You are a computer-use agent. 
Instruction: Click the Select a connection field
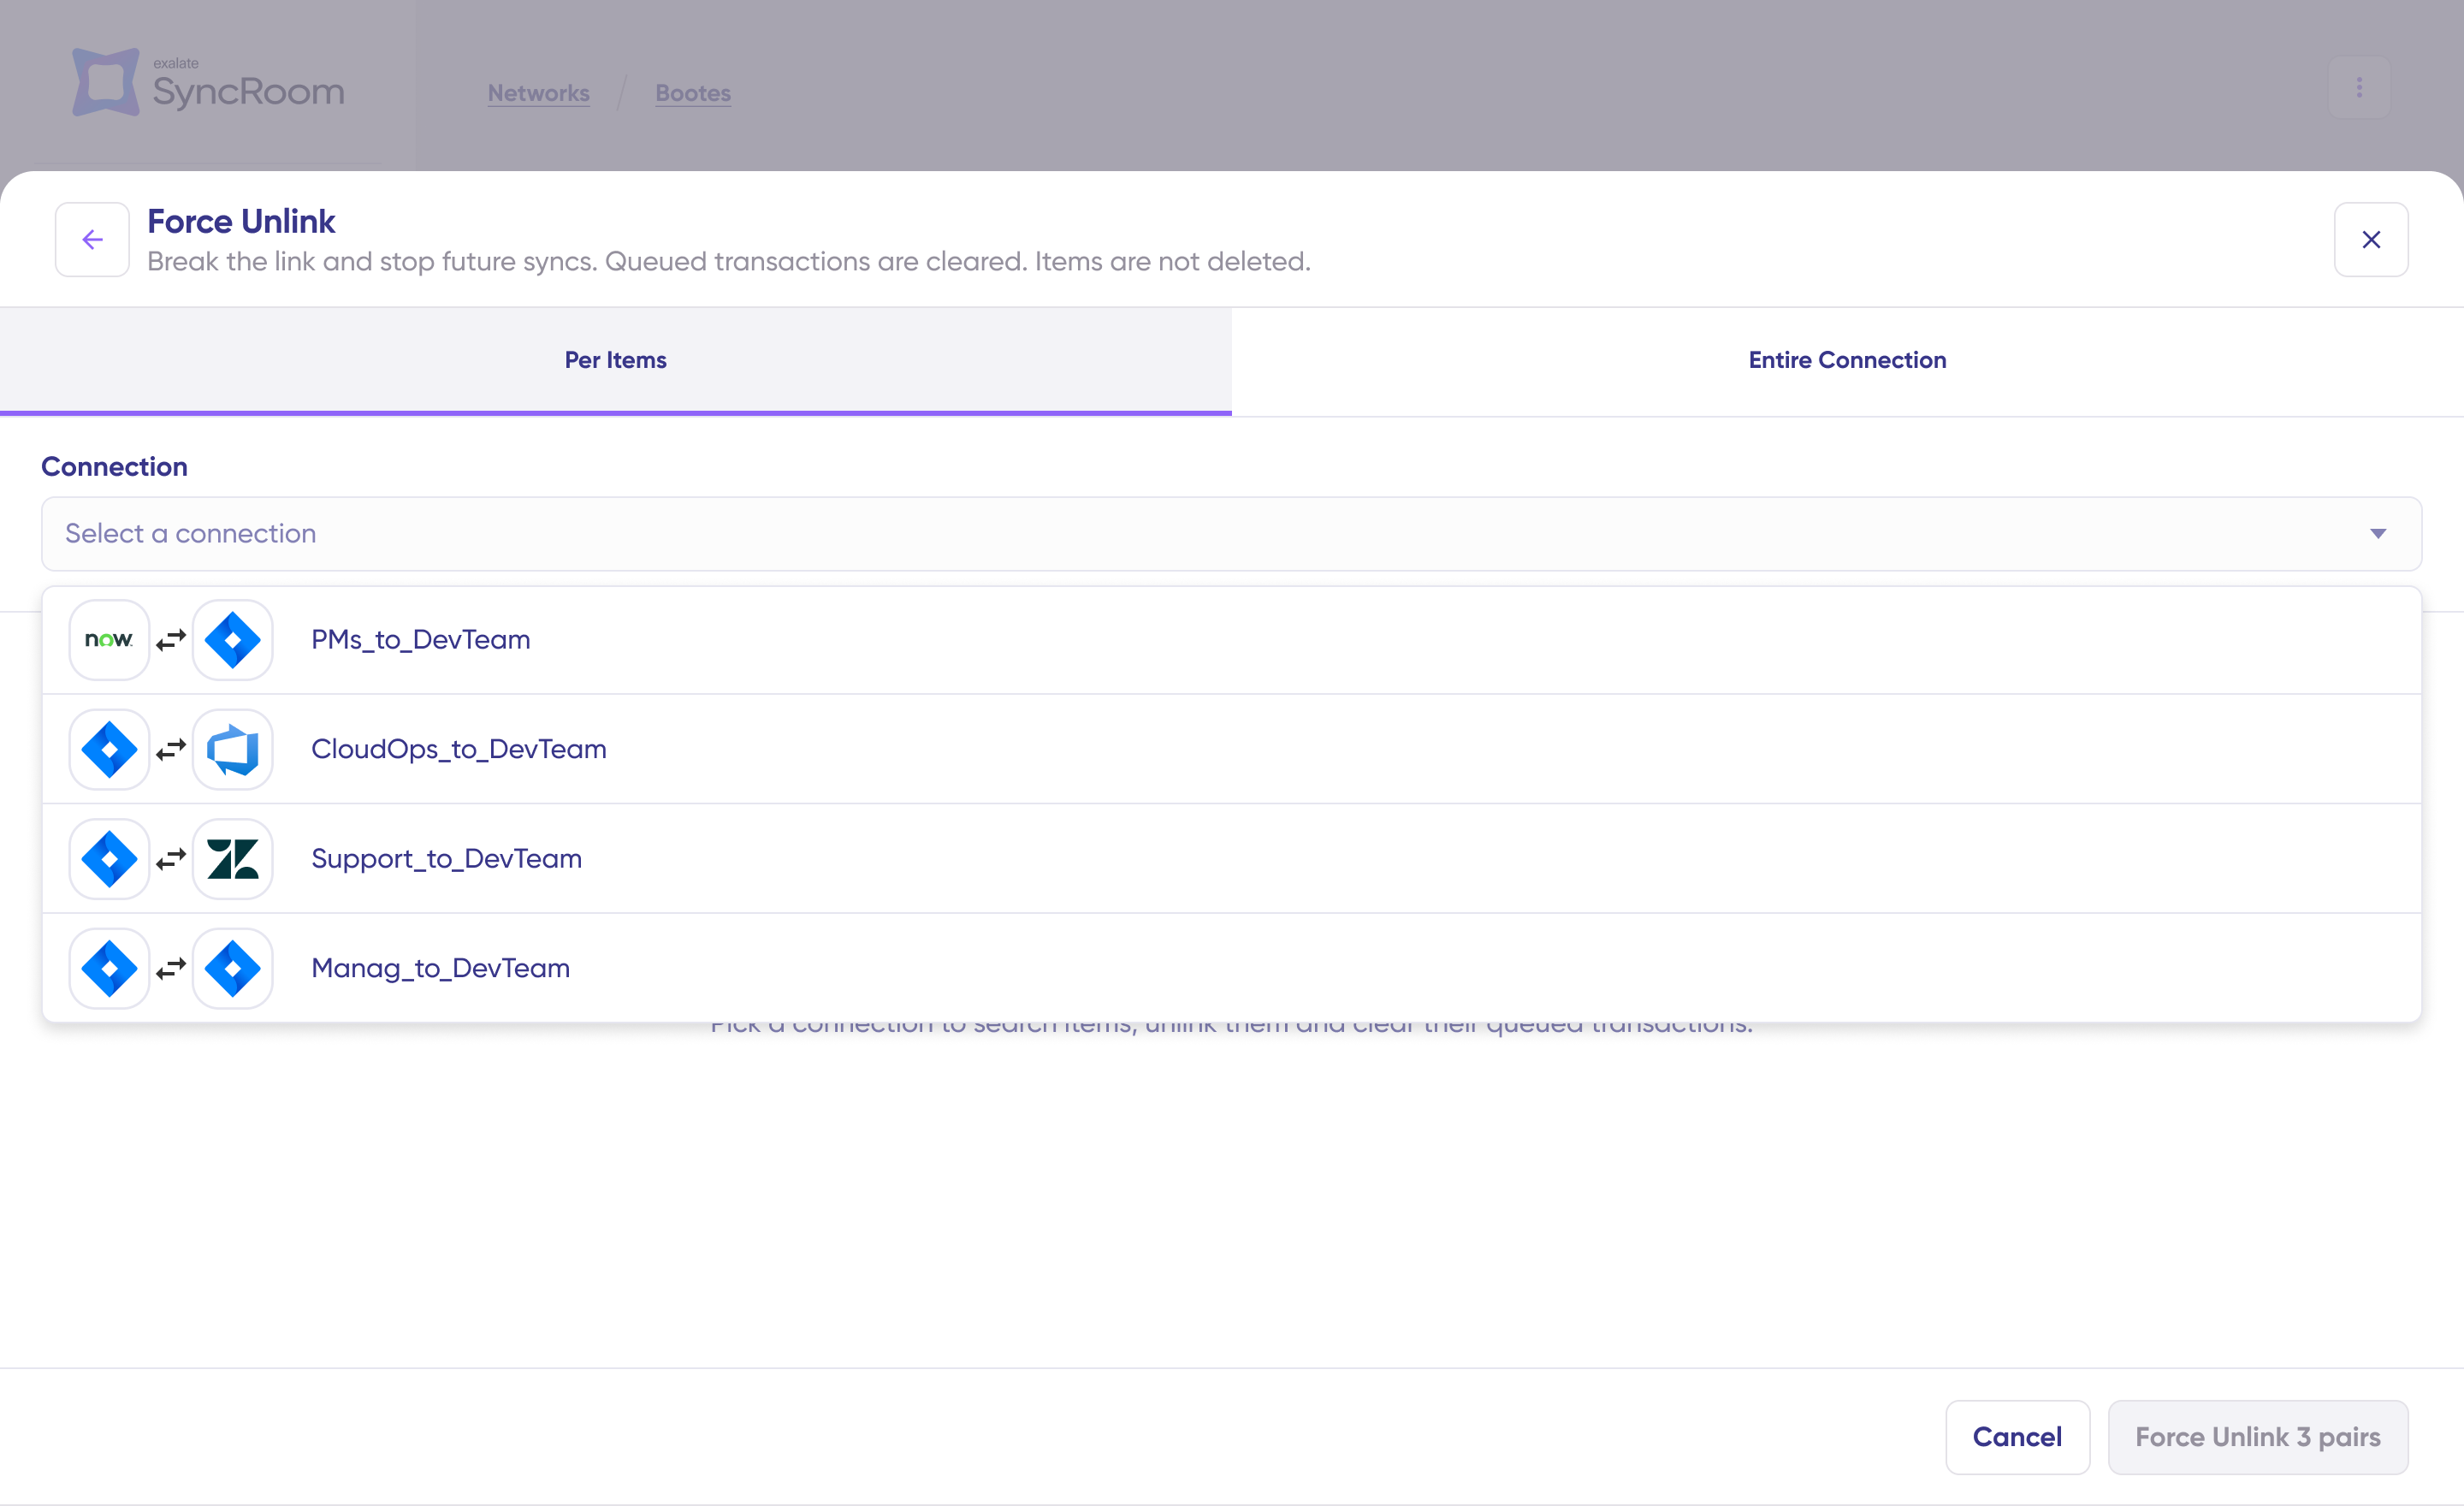(x=1200, y=534)
